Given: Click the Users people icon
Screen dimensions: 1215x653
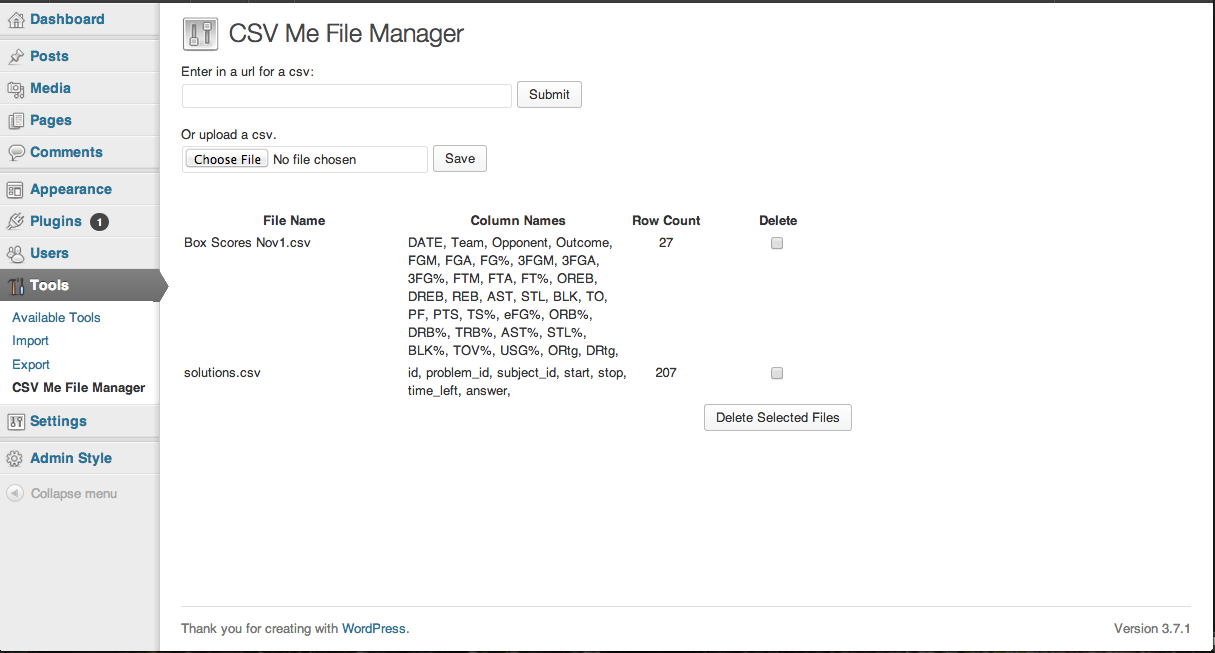Looking at the screenshot, I should 16,253.
